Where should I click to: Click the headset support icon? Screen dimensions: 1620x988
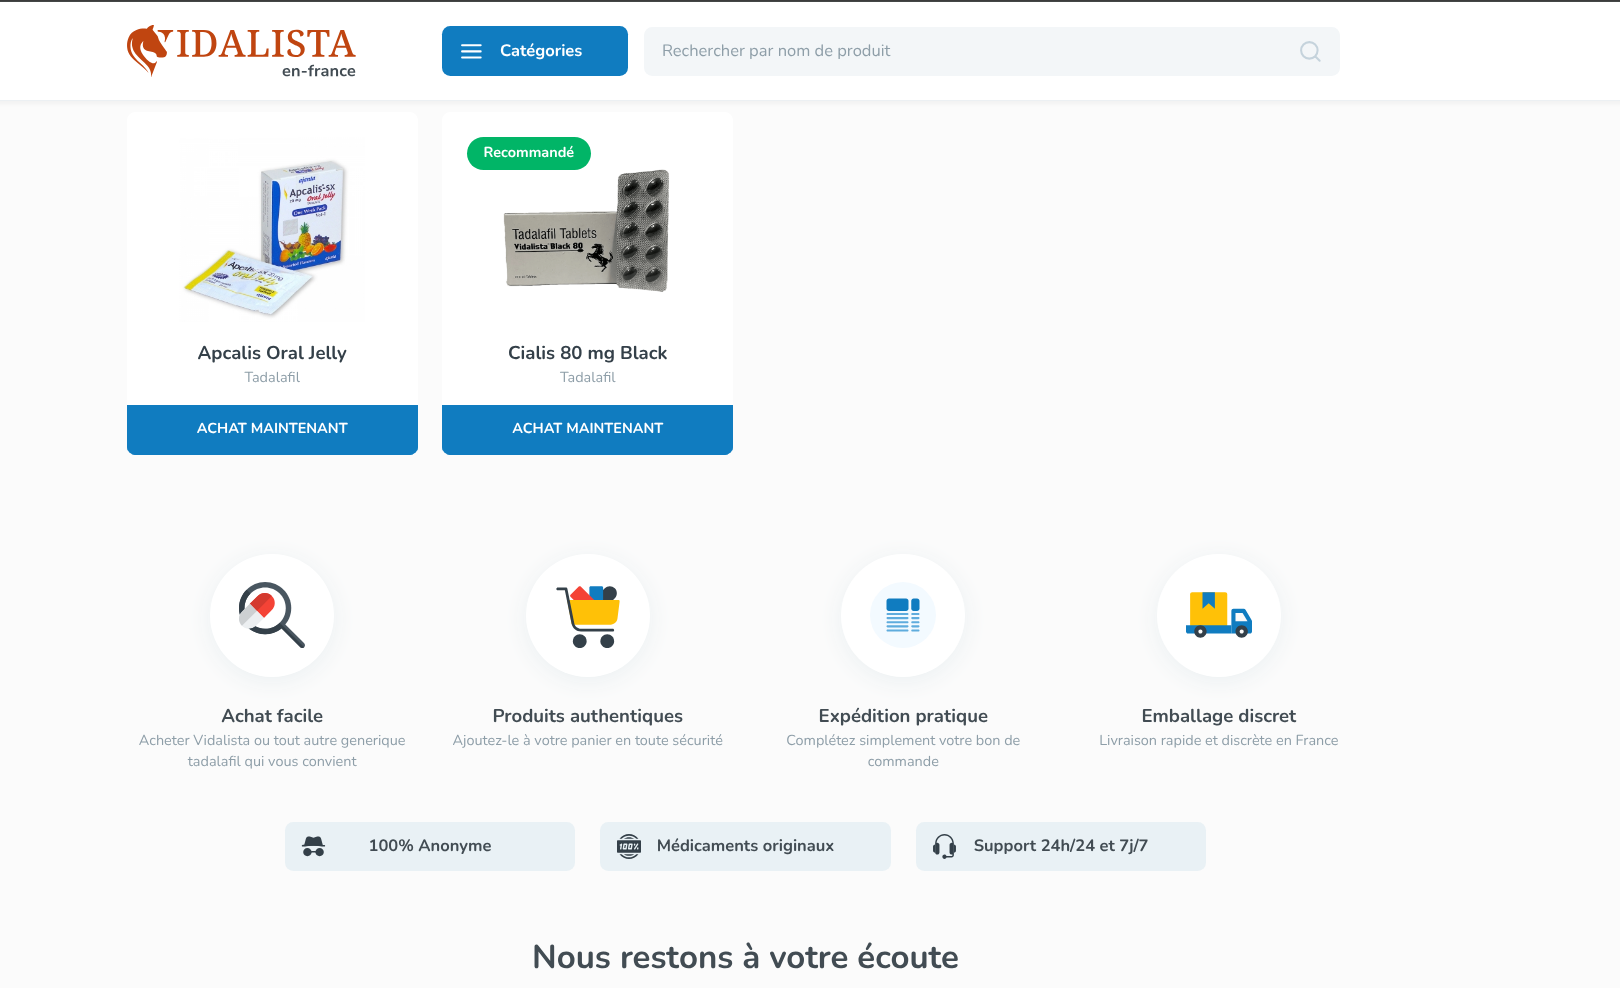944,846
